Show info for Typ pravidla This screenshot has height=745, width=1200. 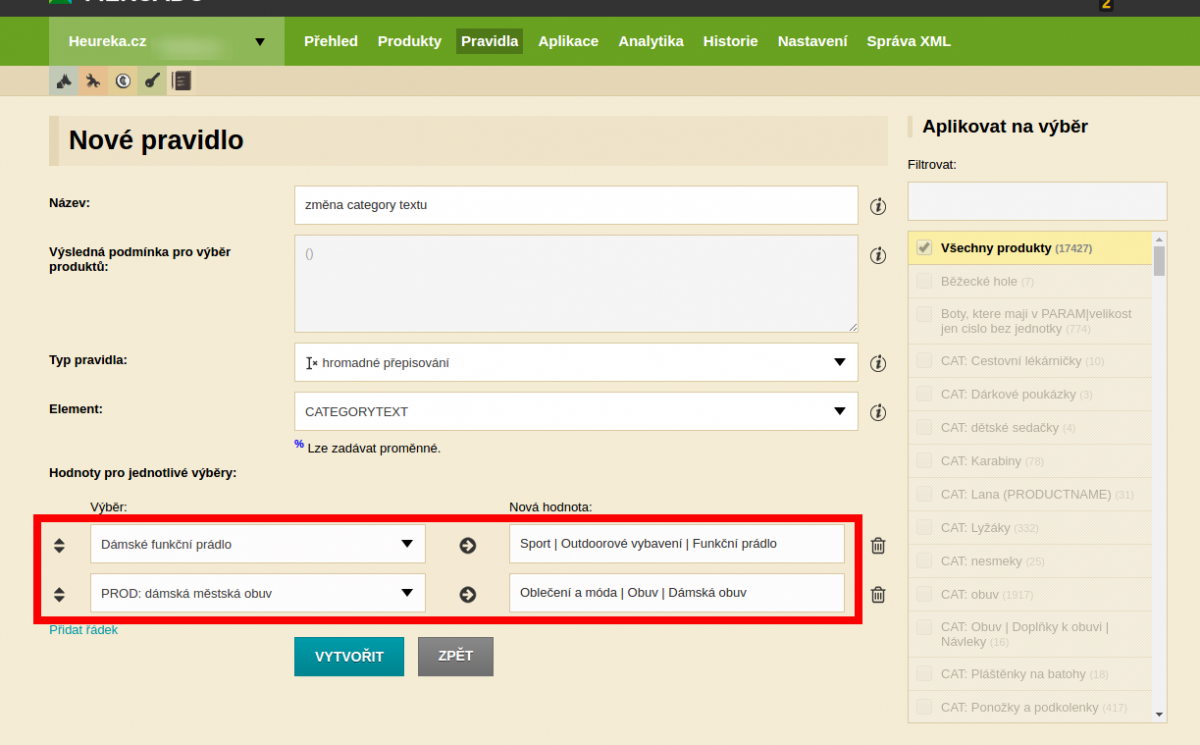coord(878,363)
